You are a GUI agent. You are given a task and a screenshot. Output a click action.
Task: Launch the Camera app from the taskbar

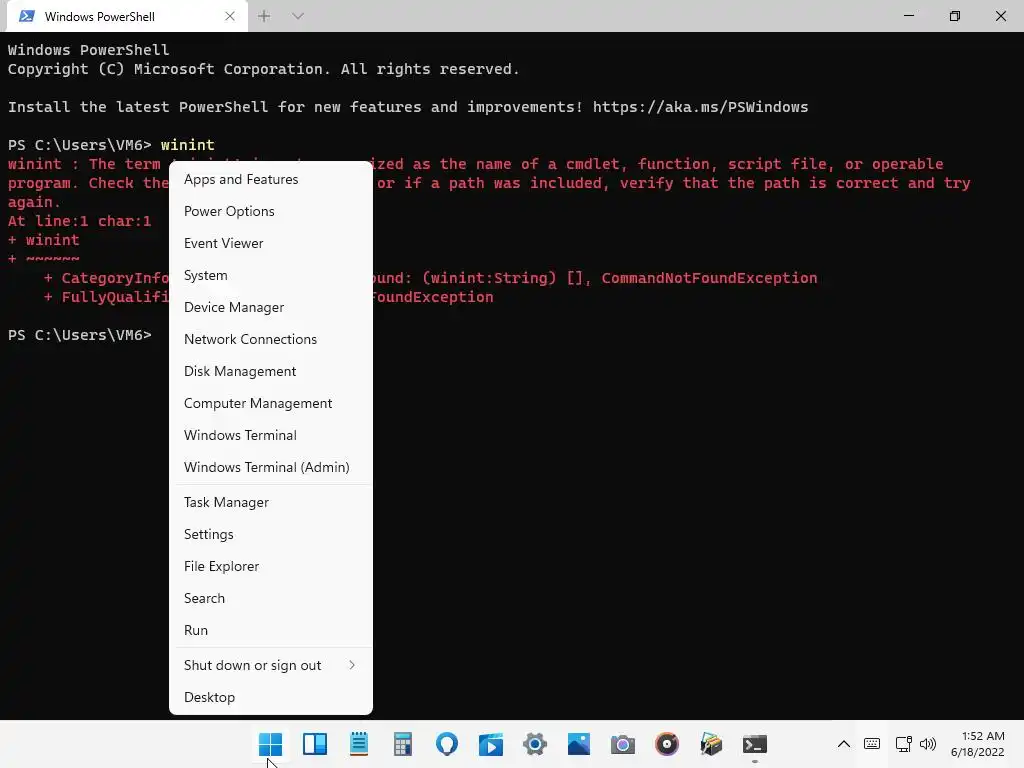pos(623,744)
